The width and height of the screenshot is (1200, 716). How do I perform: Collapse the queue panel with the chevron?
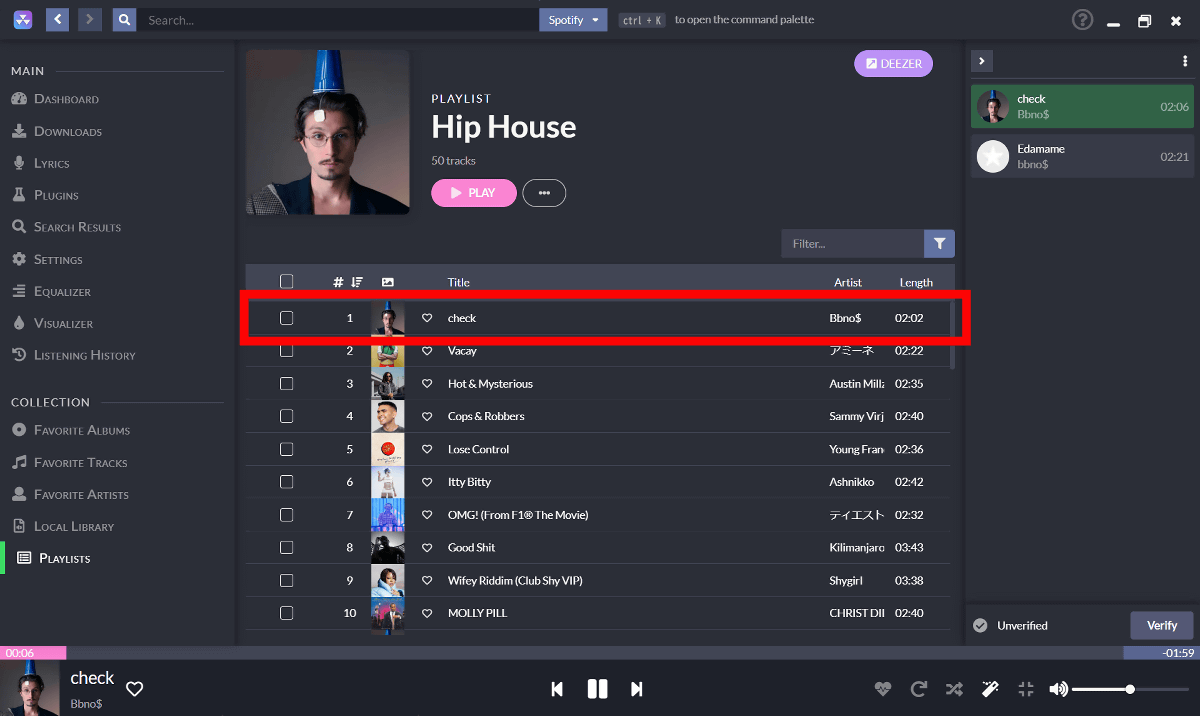tap(982, 61)
